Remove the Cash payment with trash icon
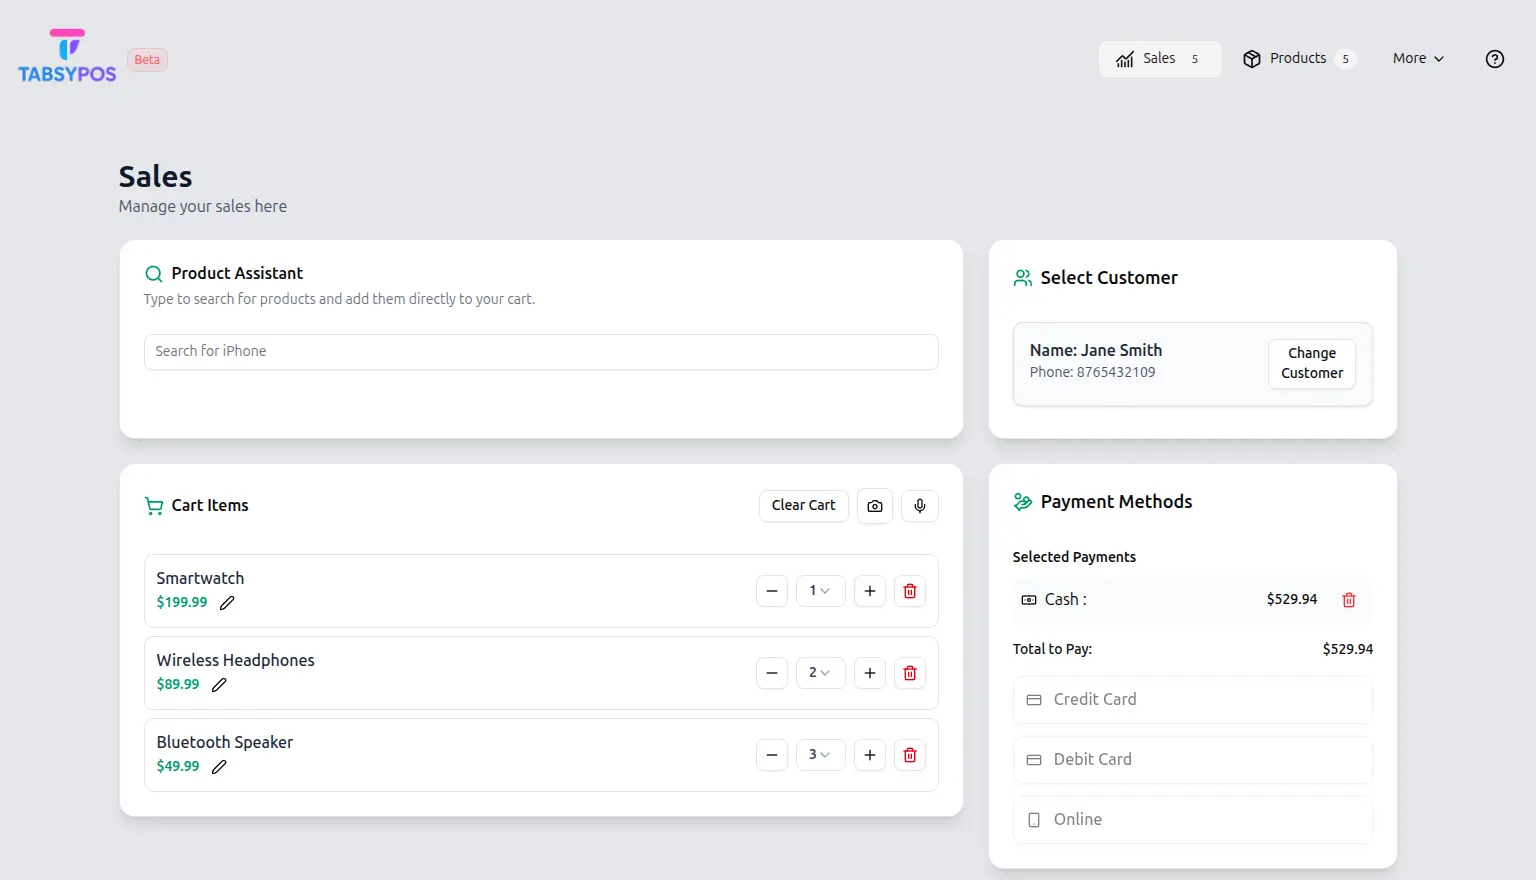 tap(1349, 600)
